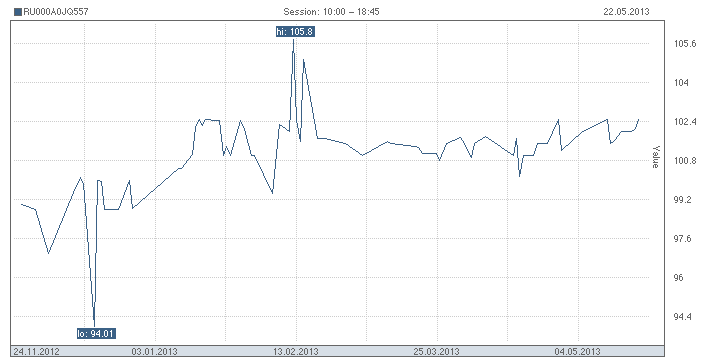Image resolution: width=718 pixels, height=360 pixels.
Task: Select the 25.03.2013 date tick label
Action: click(436, 352)
